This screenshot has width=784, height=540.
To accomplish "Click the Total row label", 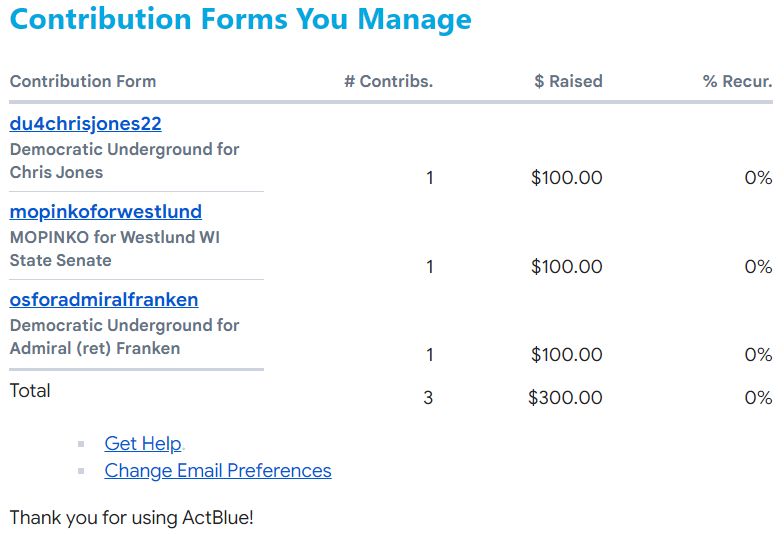I will tap(30, 391).
